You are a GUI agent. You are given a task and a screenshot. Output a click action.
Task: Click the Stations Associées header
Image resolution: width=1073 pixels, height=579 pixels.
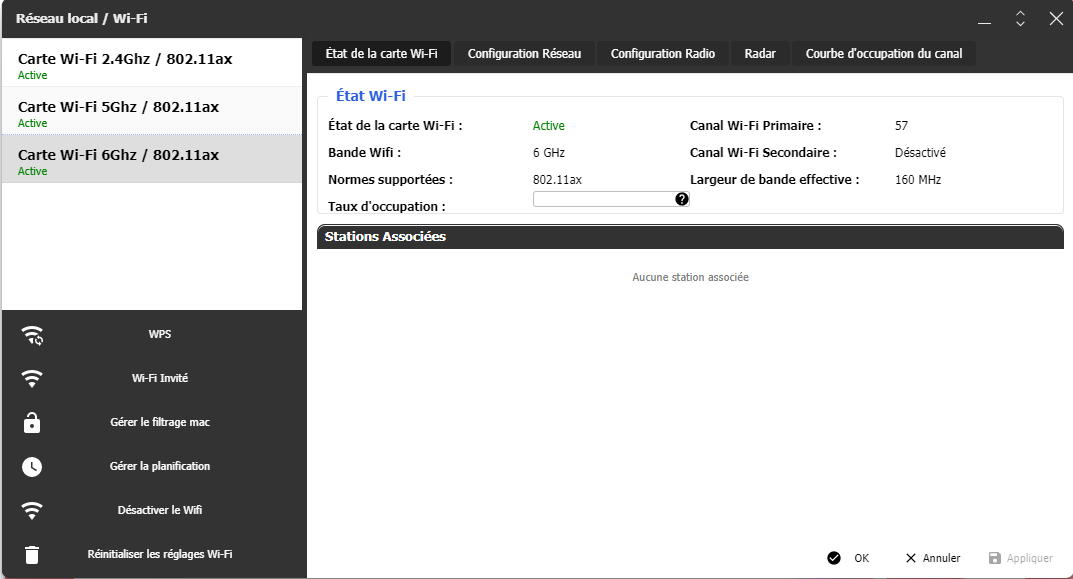(x=690, y=236)
